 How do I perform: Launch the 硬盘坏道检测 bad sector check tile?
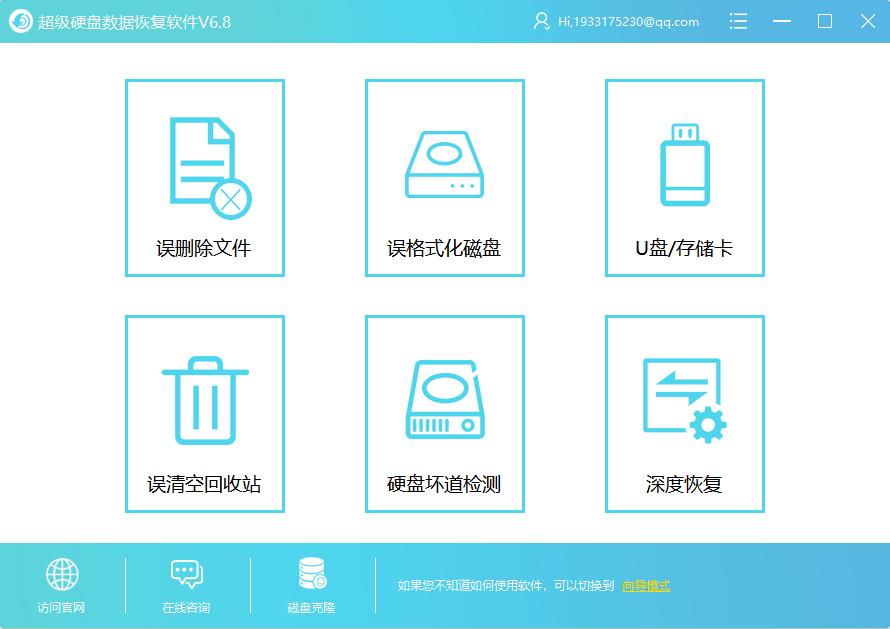click(444, 414)
